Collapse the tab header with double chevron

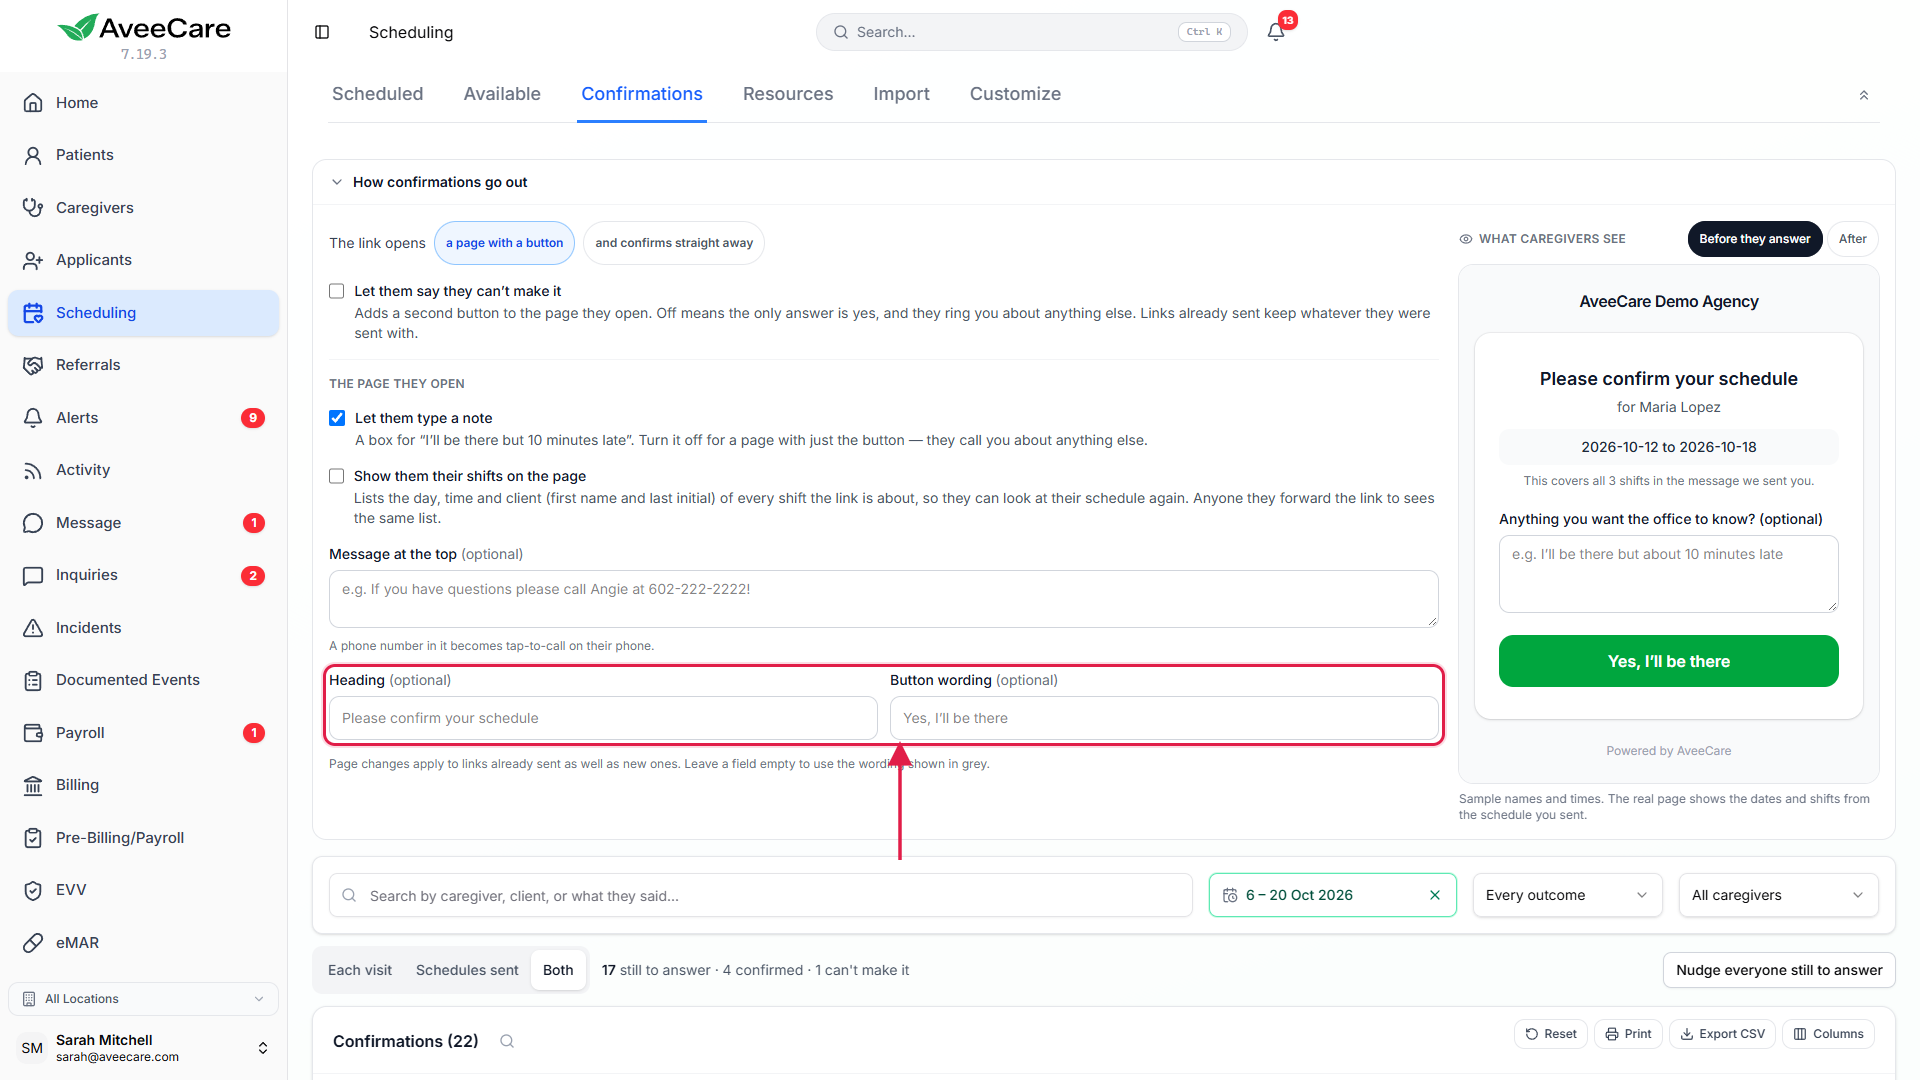pos(1864,95)
